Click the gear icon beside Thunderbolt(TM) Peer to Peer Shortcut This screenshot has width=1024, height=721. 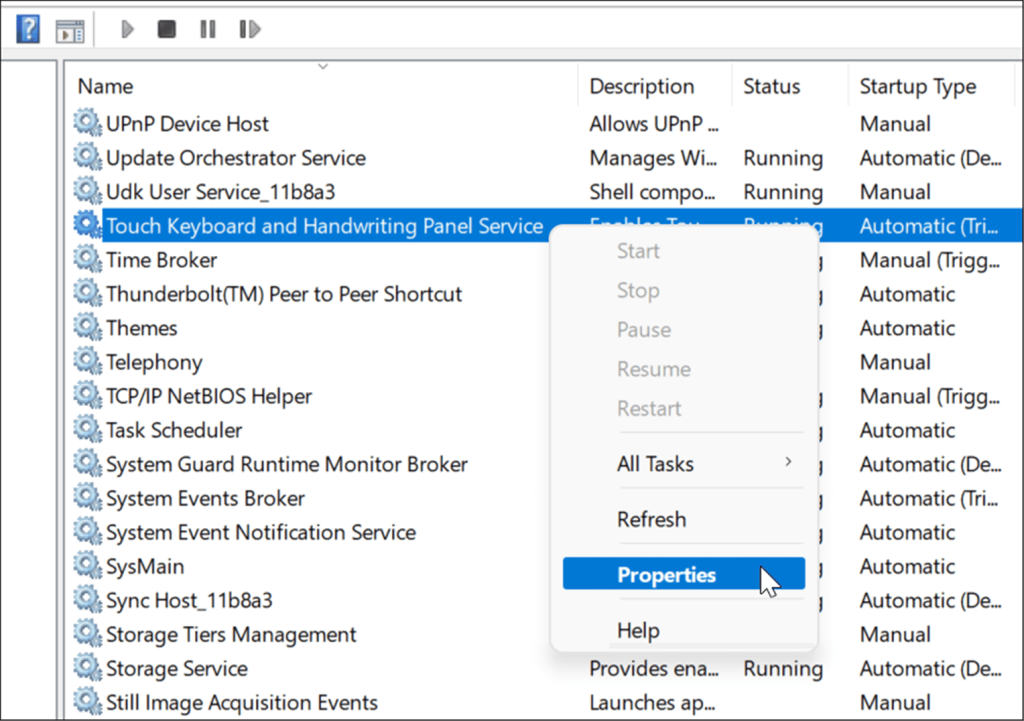tap(88, 293)
